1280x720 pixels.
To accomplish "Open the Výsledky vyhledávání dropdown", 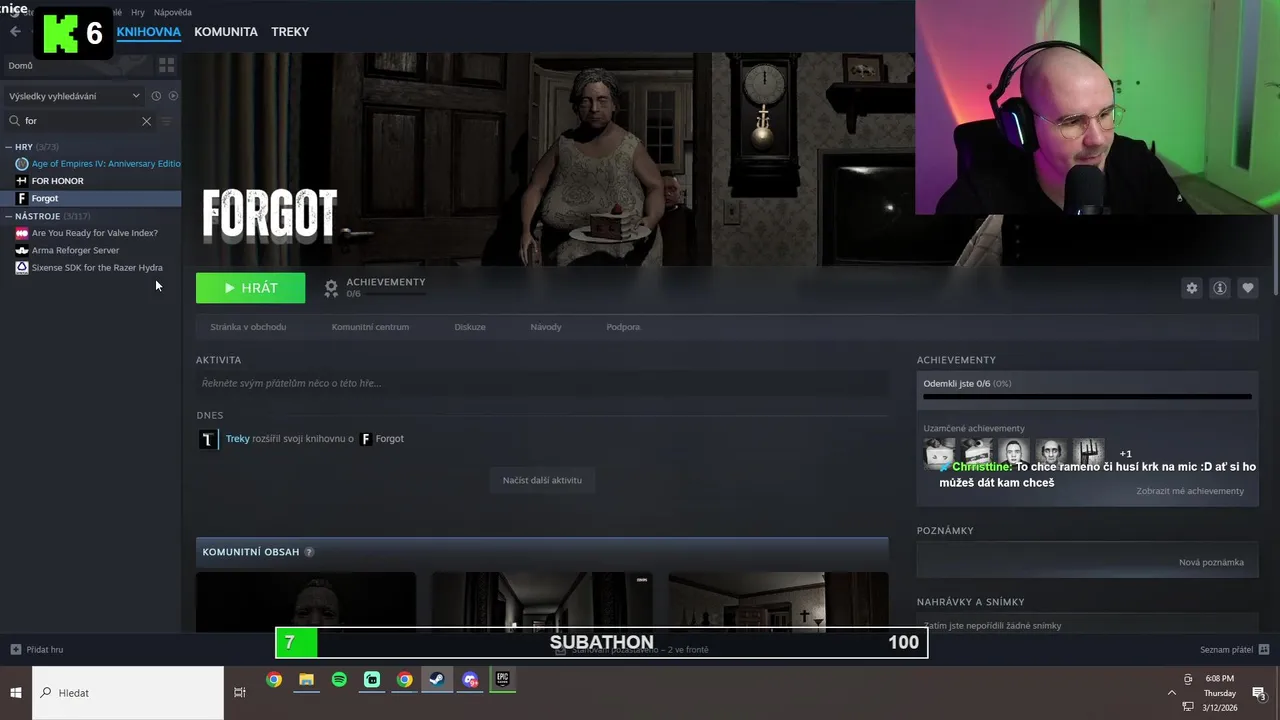I will click(x=74, y=96).
